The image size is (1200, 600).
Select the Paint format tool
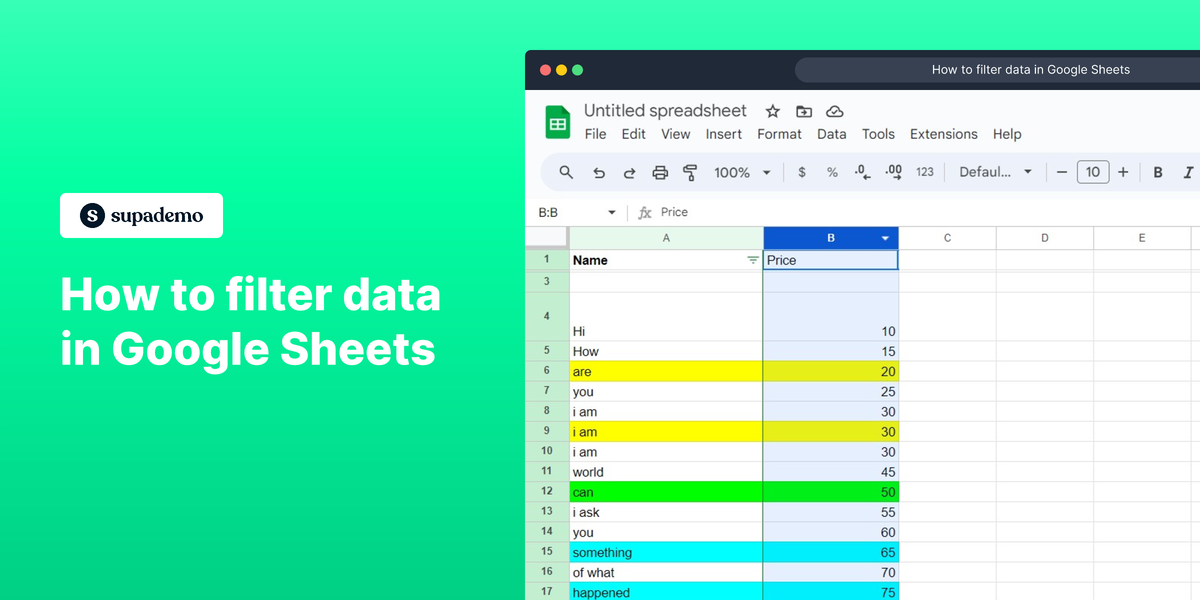[x=691, y=172]
